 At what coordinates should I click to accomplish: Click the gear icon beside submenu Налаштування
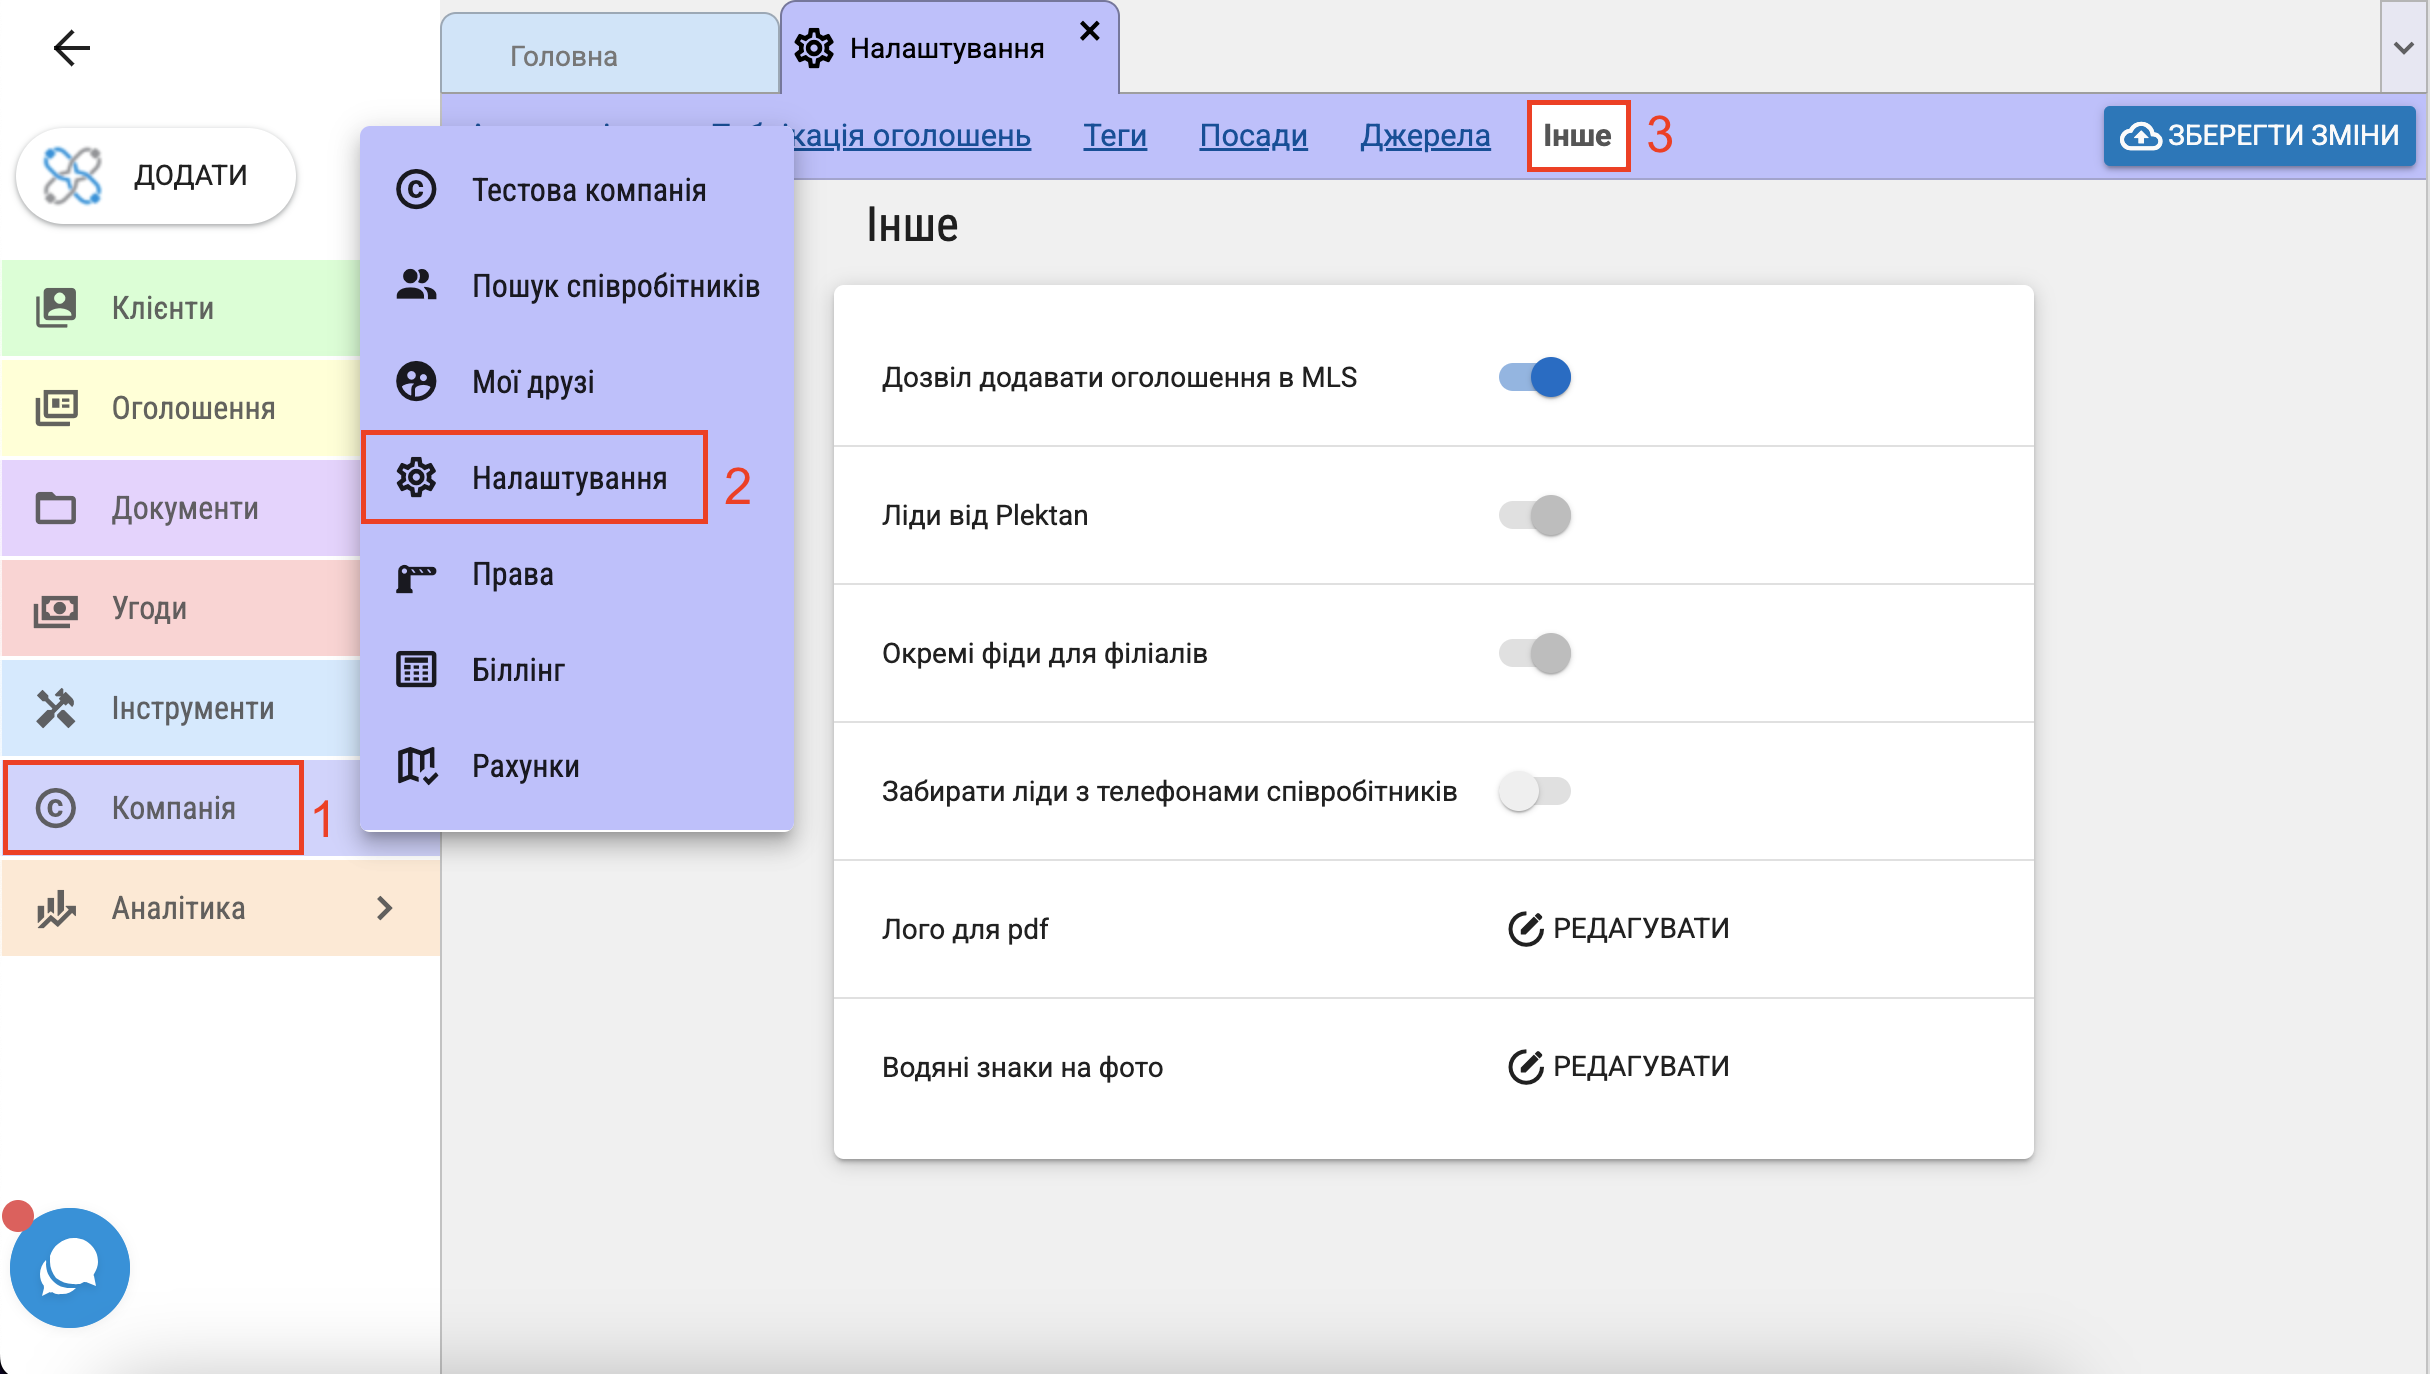click(x=416, y=478)
